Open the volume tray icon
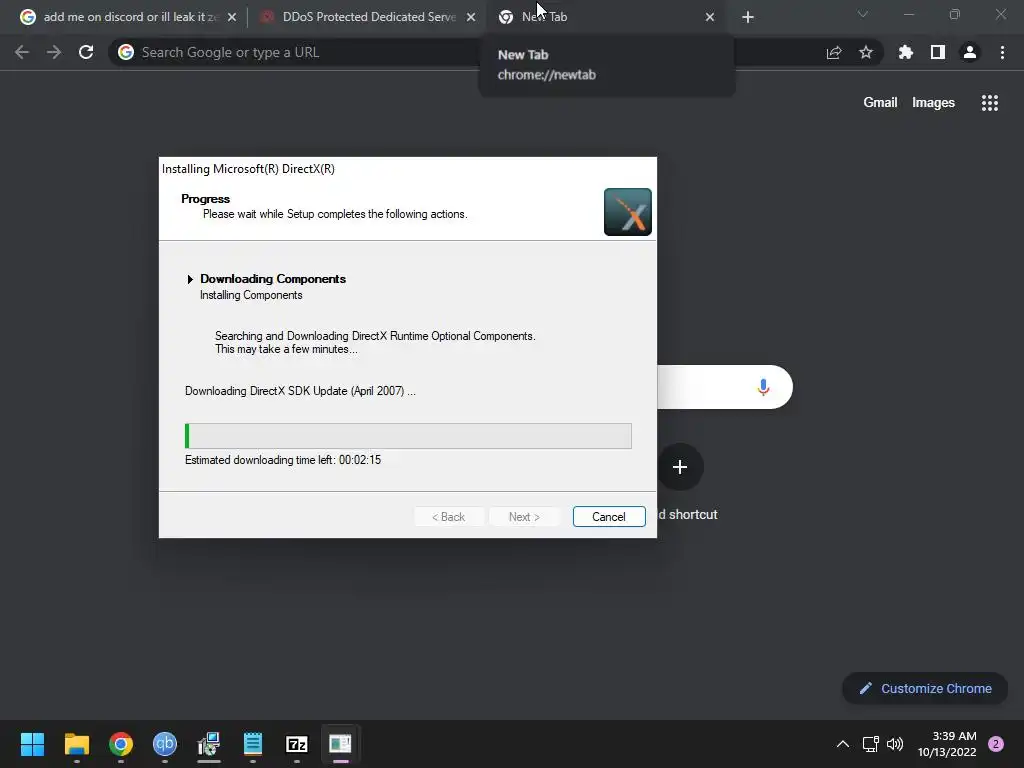The height and width of the screenshot is (768, 1024). point(895,744)
